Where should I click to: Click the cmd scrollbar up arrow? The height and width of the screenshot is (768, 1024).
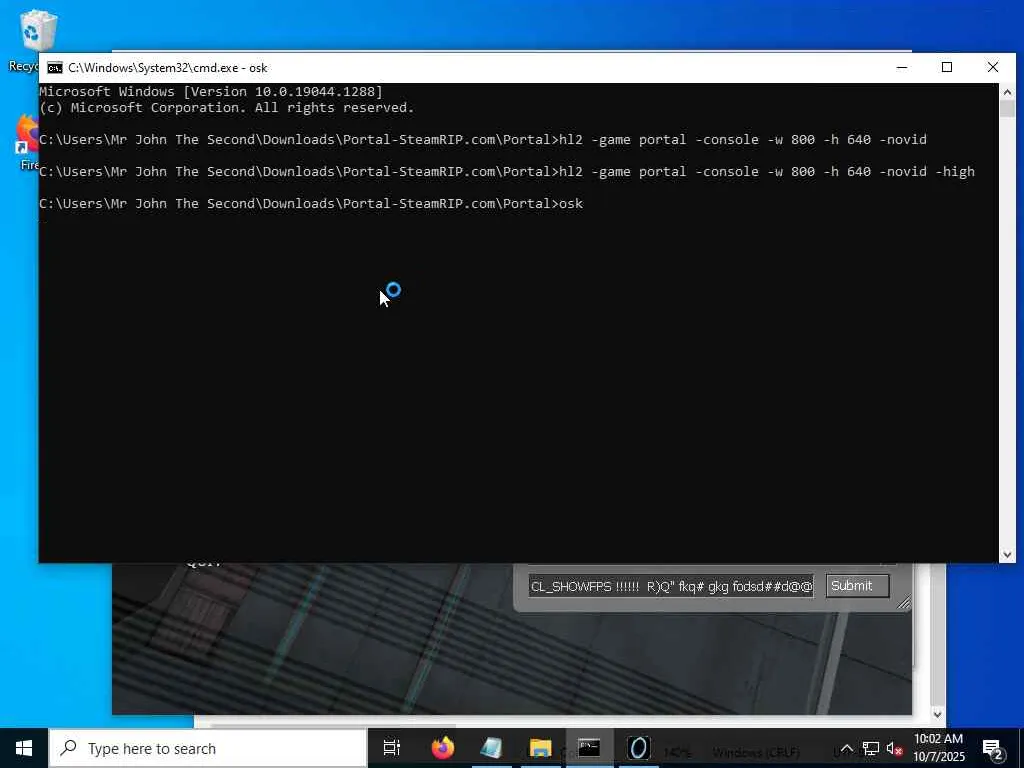coord(1007,92)
